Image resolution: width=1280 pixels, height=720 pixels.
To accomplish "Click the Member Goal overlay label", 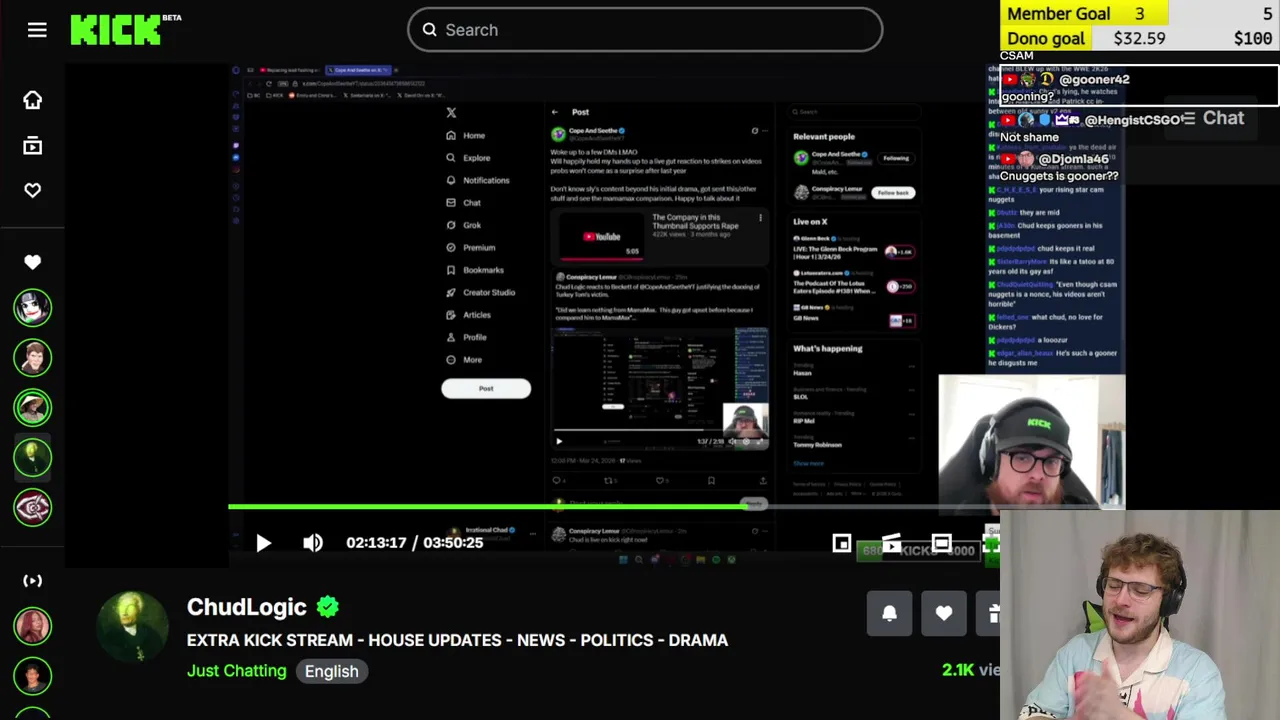I will [1059, 13].
